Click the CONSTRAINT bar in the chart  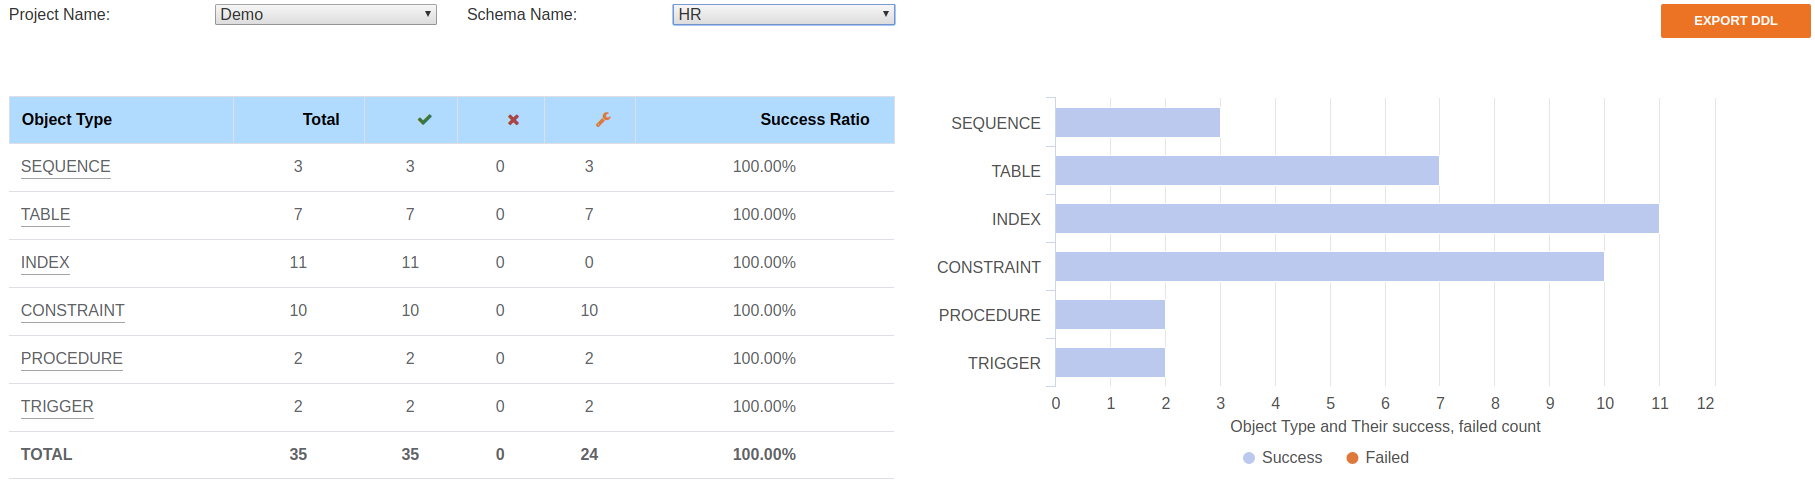pos(1330,267)
